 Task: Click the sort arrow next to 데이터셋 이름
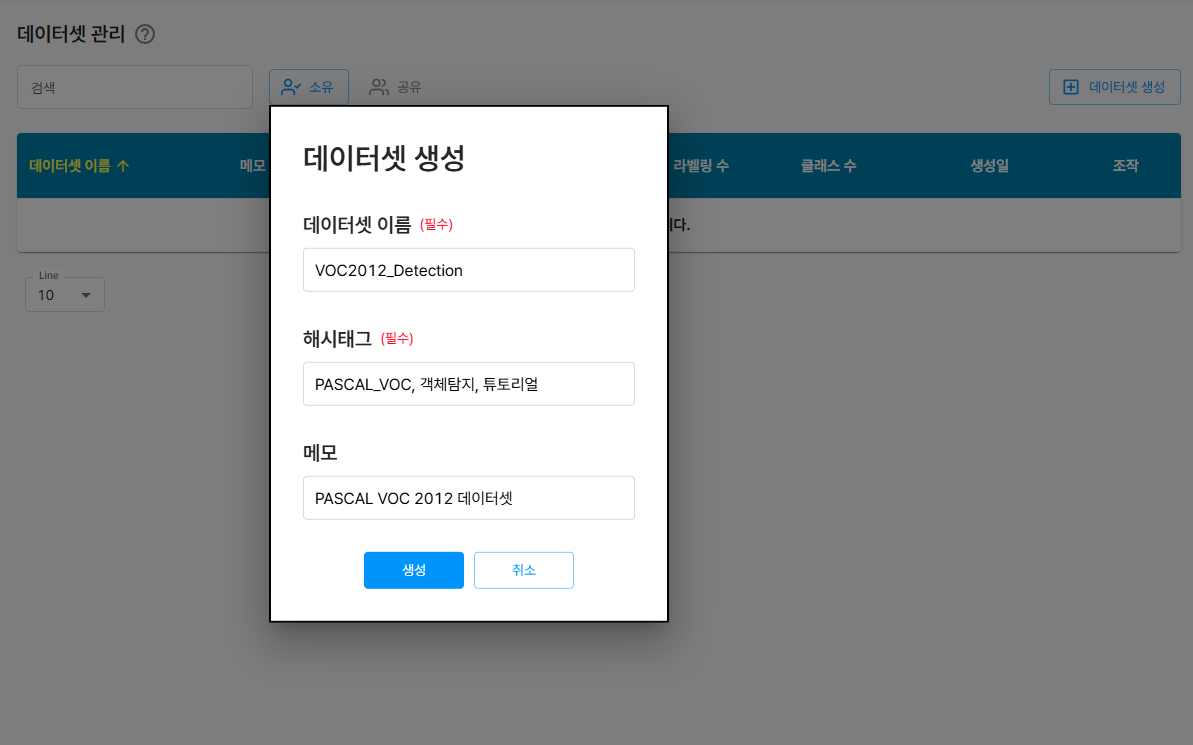(123, 165)
